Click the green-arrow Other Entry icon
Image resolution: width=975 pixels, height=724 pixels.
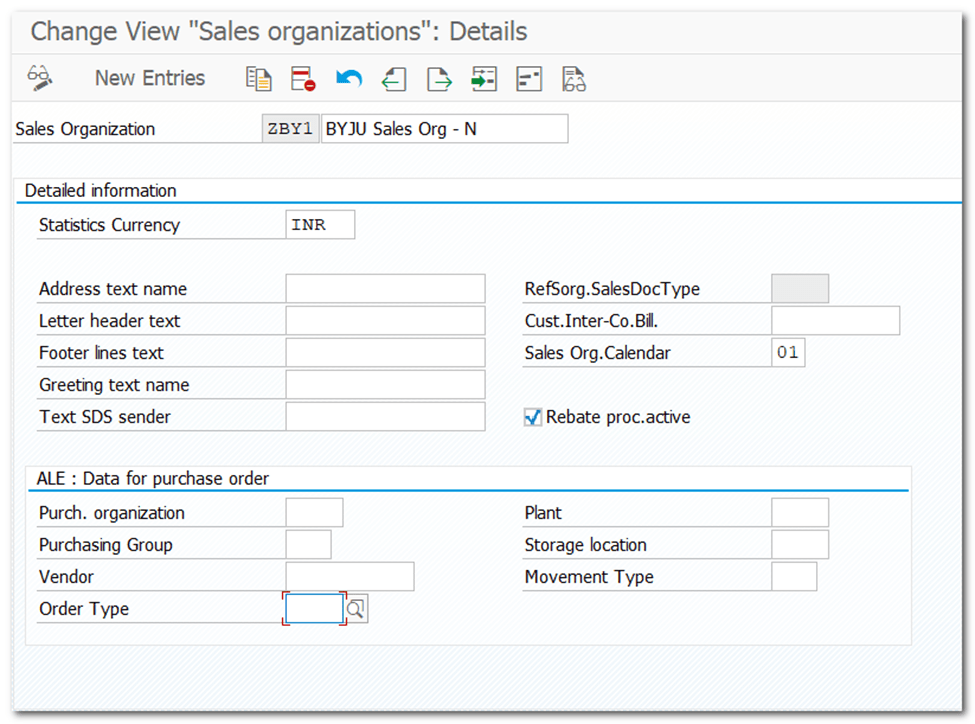(x=484, y=79)
